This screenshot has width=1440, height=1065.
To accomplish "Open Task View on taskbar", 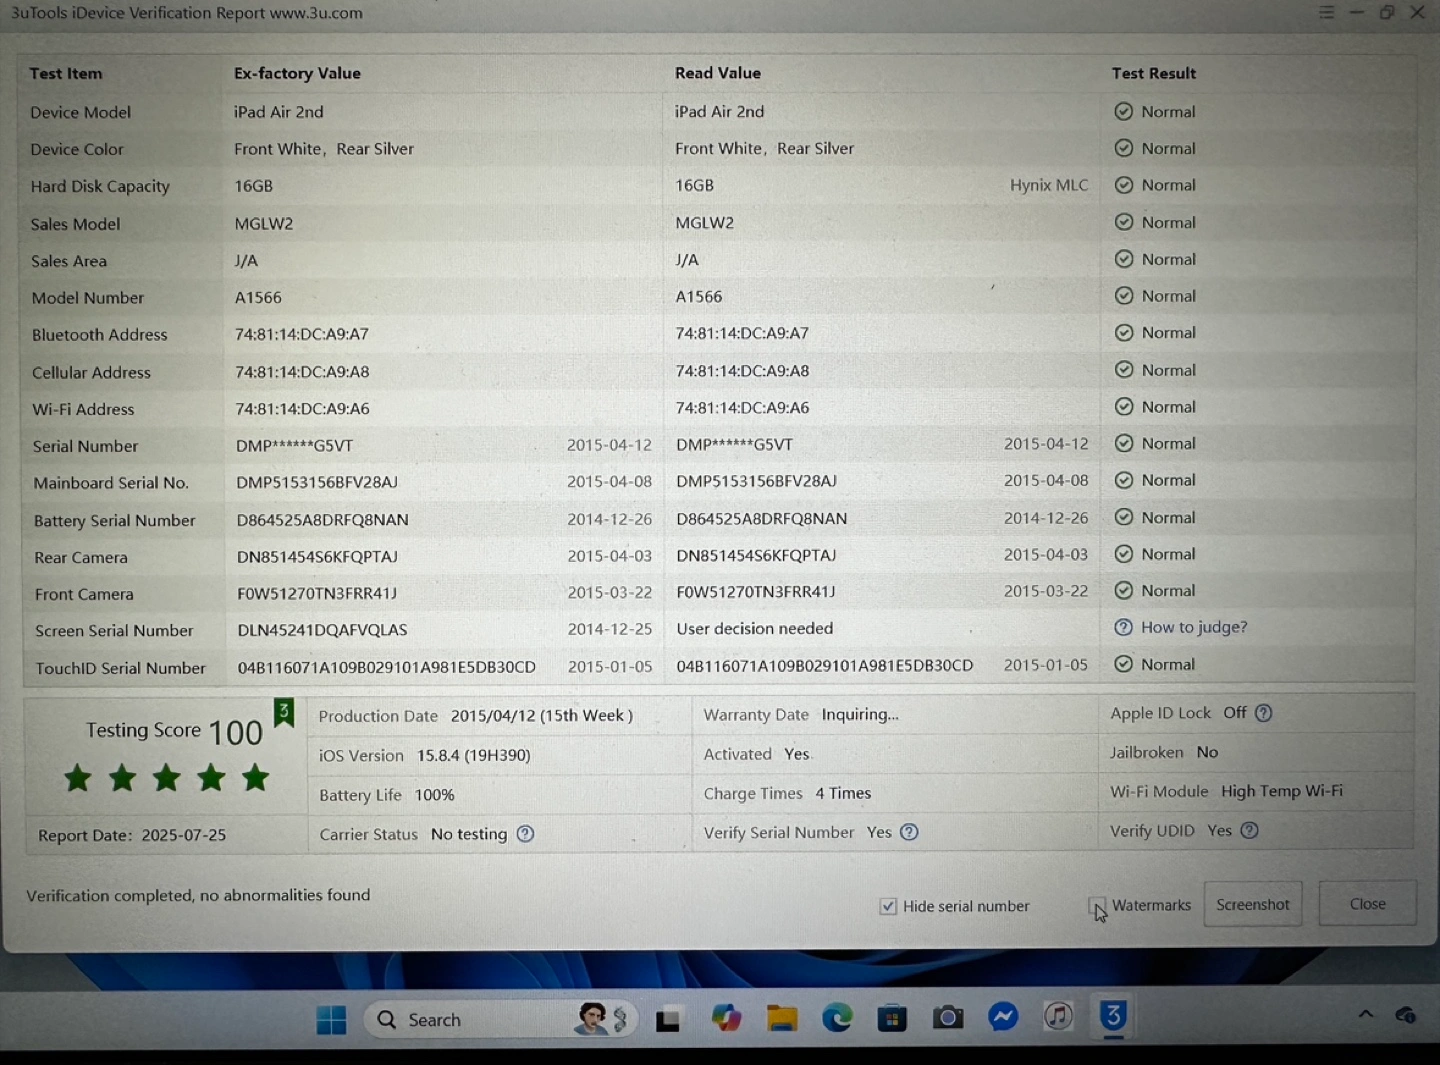I will pos(668,1020).
